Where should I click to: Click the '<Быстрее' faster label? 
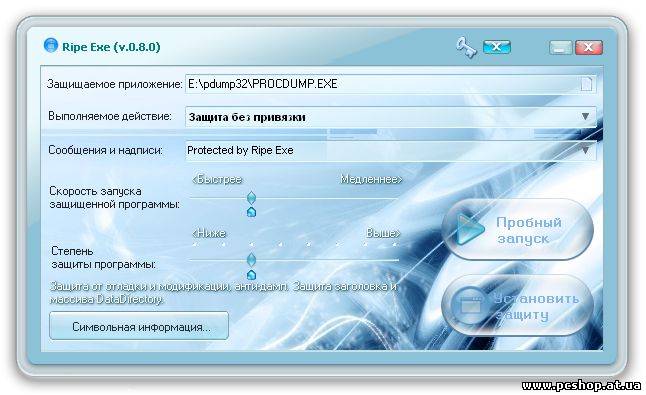coord(217,180)
